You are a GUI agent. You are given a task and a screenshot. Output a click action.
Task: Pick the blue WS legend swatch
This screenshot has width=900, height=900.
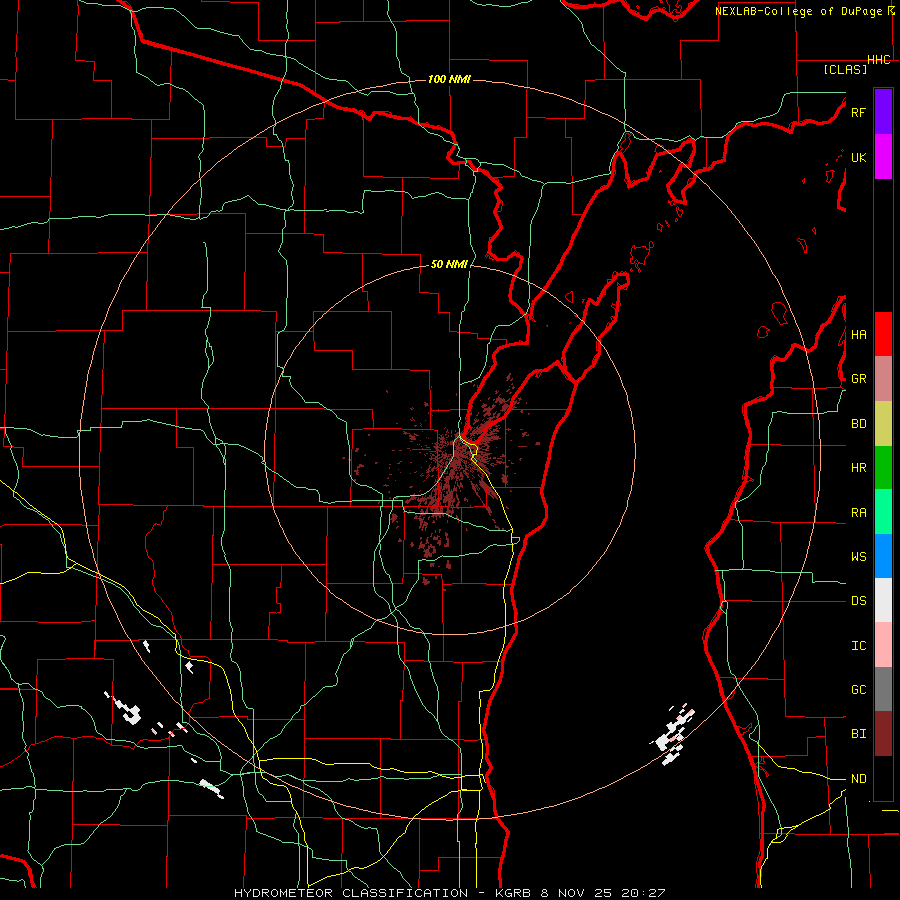[x=883, y=556]
